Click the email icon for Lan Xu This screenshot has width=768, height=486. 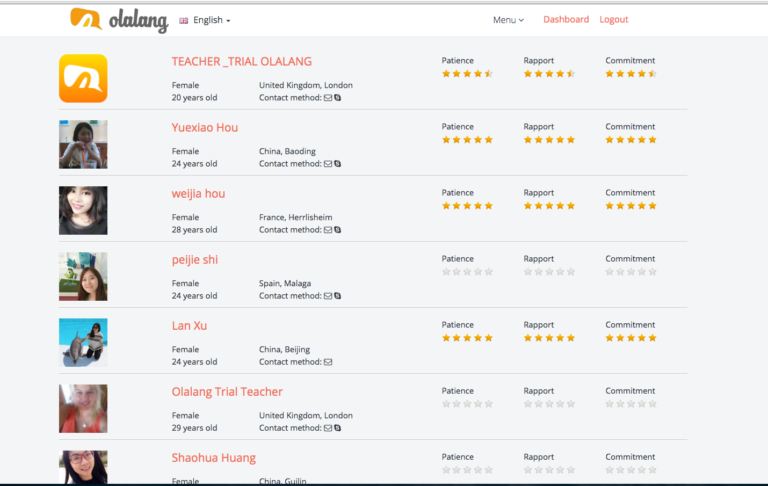click(328, 362)
